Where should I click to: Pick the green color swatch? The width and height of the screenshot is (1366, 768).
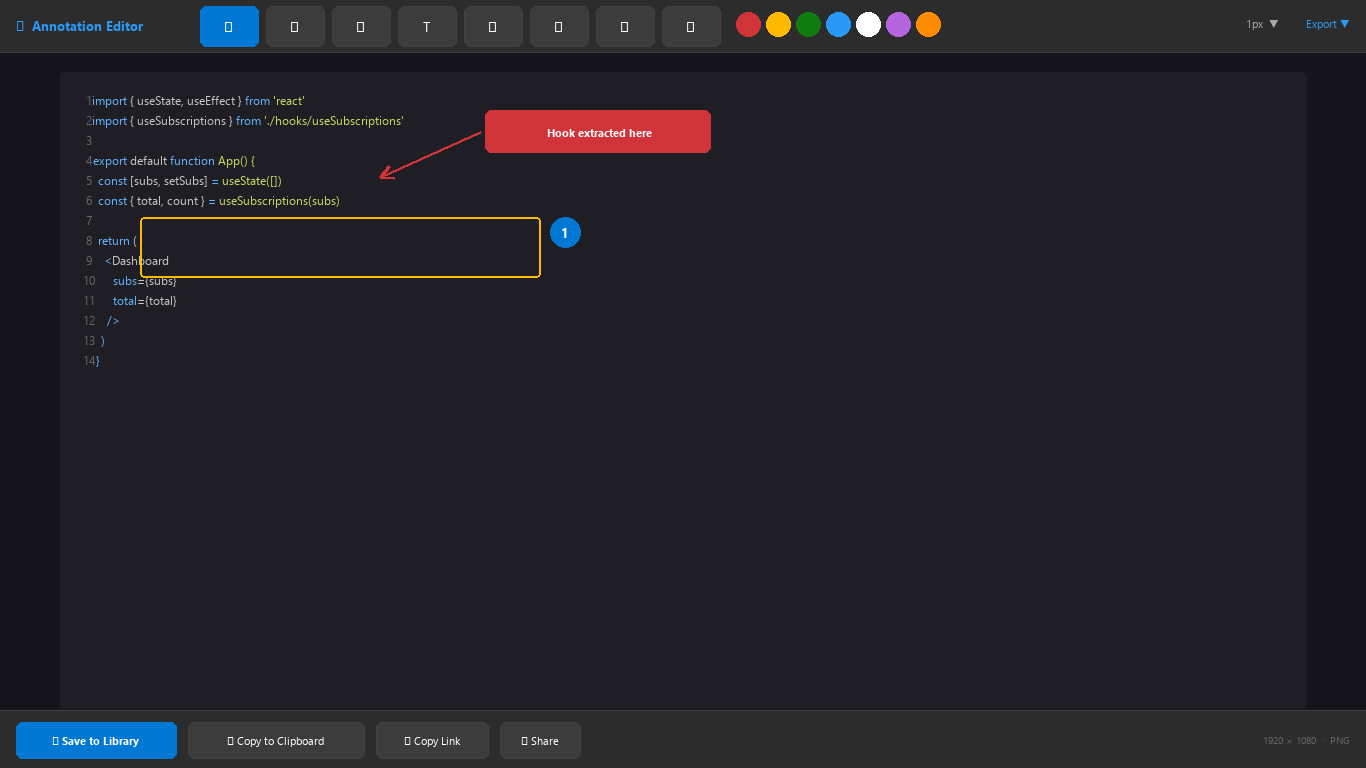808,25
